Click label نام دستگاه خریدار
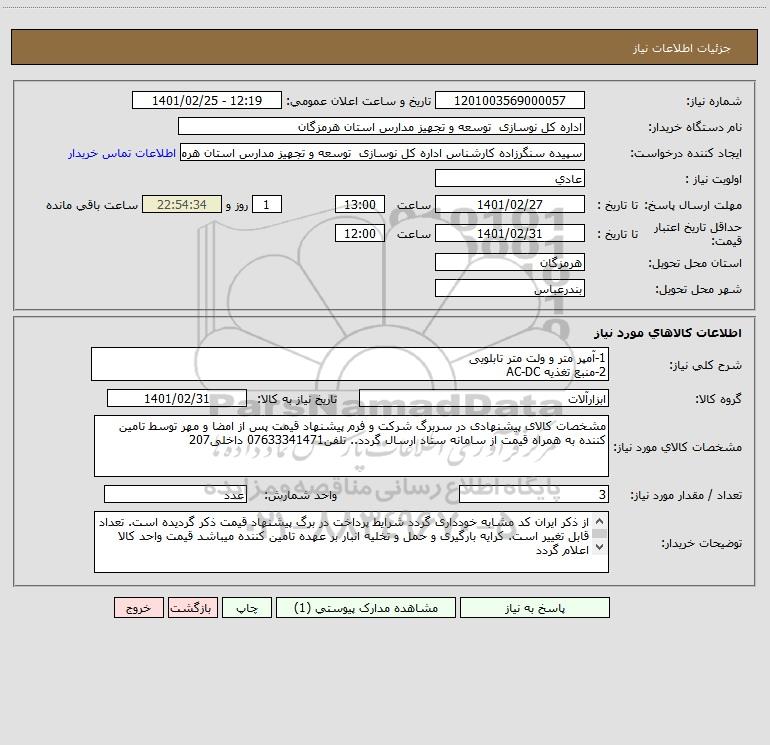Image resolution: width=770 pixels, height=745 pixels. tap(695, 128)
